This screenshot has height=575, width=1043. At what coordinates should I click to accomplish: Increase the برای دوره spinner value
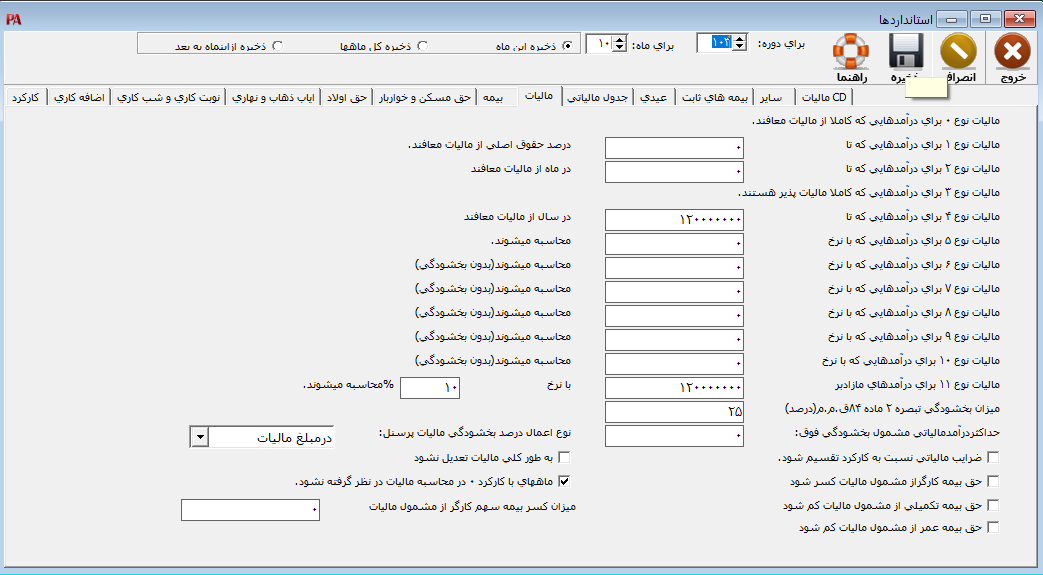tap(741, 39)
